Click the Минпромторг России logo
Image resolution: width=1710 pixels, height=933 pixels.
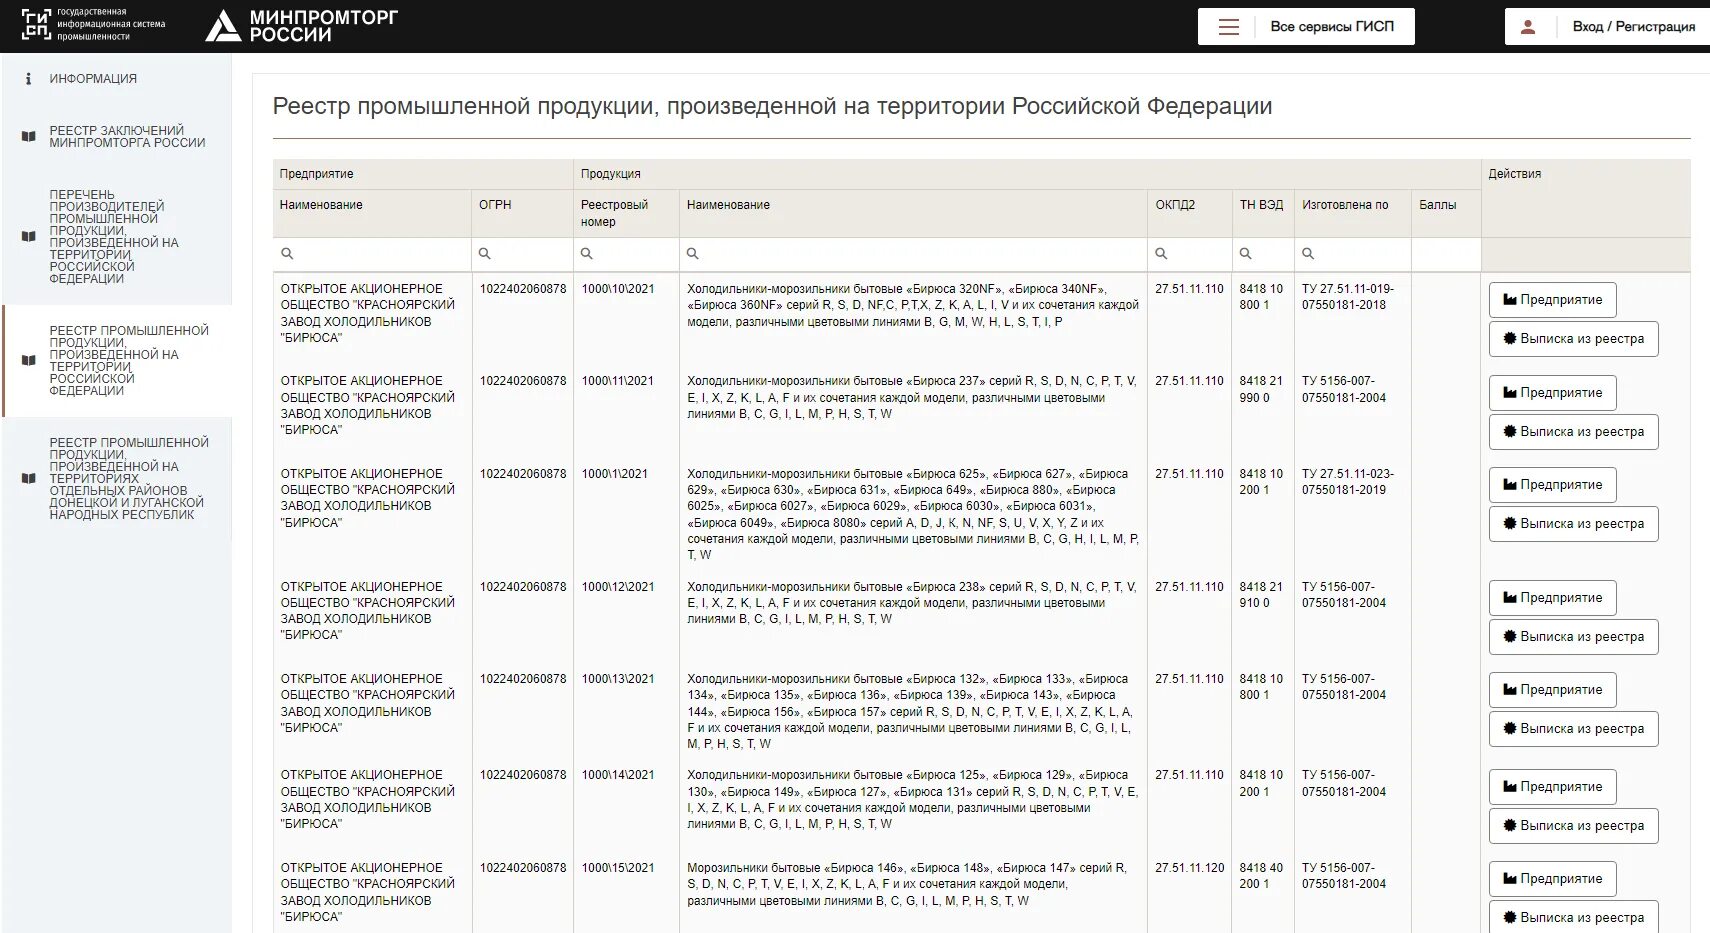(301, 26)
